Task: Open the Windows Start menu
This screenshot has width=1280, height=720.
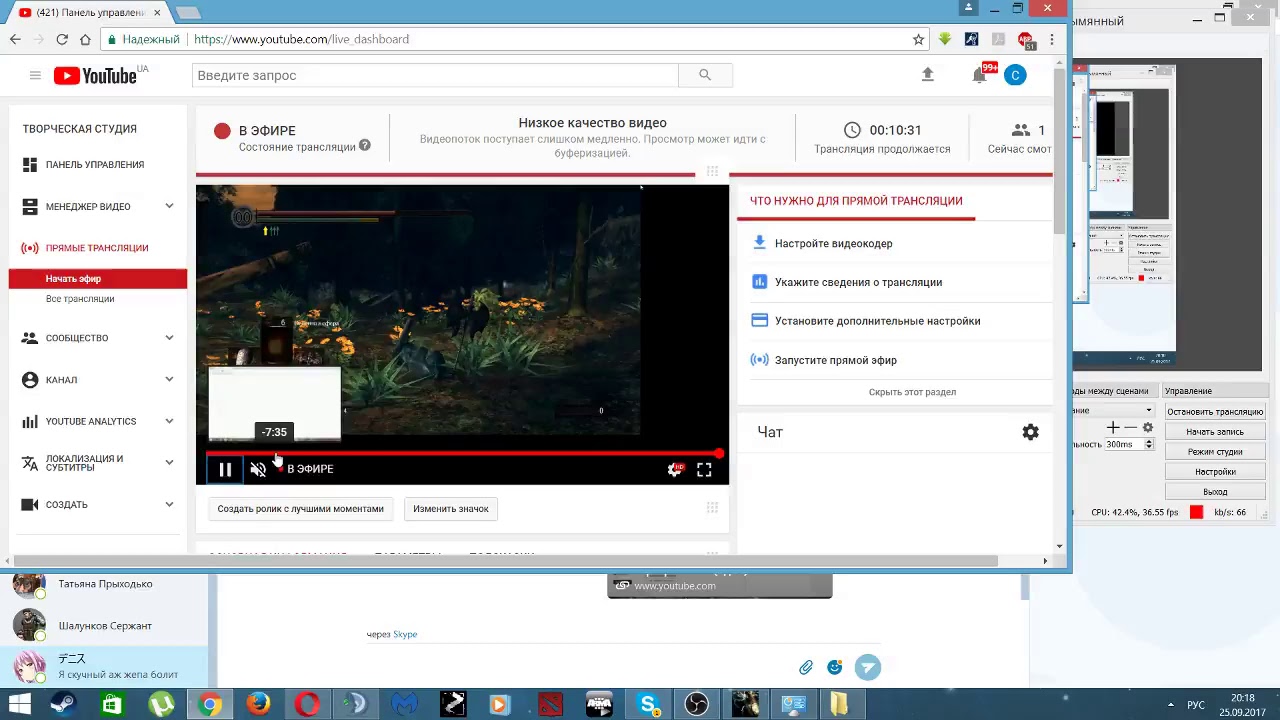Action: (19, 705)
